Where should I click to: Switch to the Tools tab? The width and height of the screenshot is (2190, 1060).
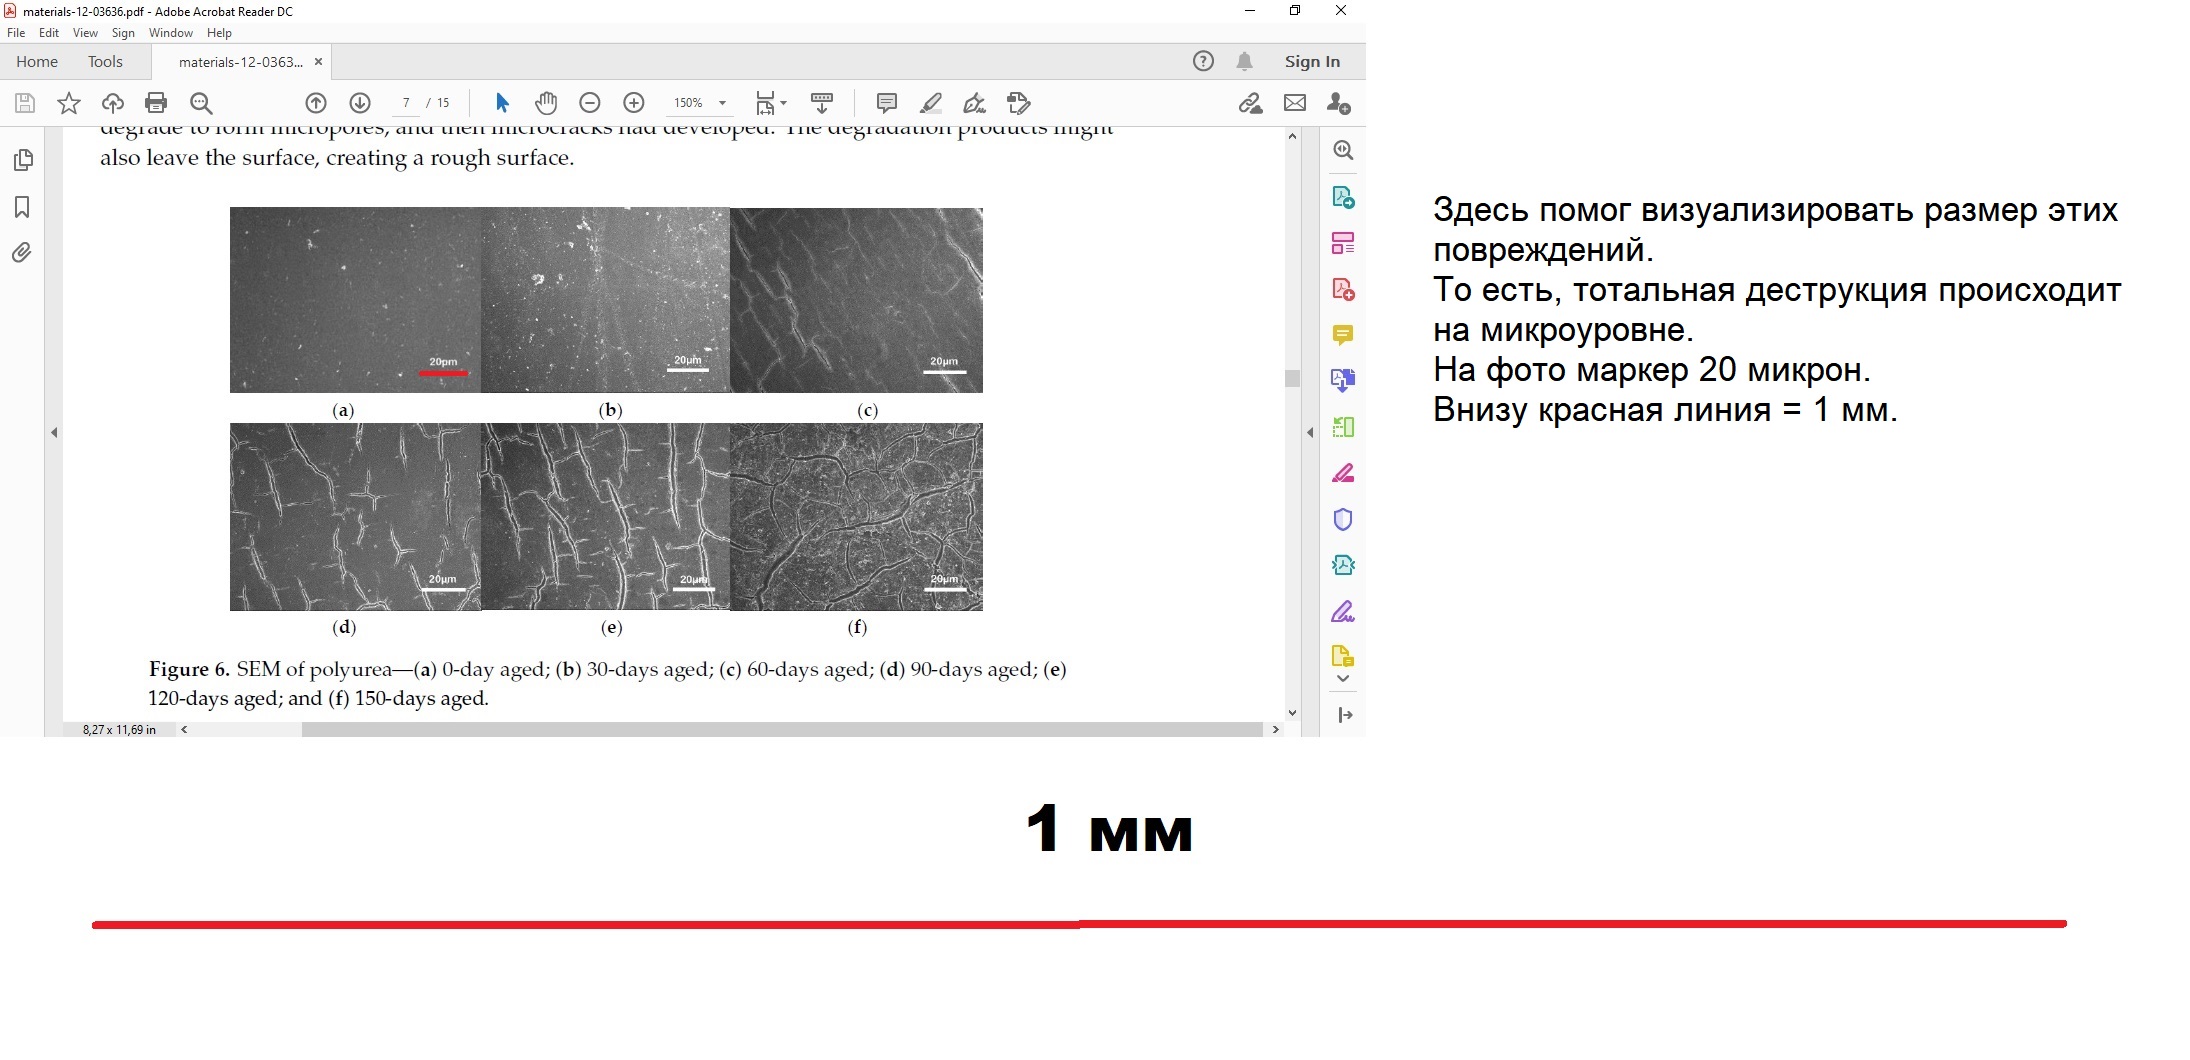tap(105, 62)
